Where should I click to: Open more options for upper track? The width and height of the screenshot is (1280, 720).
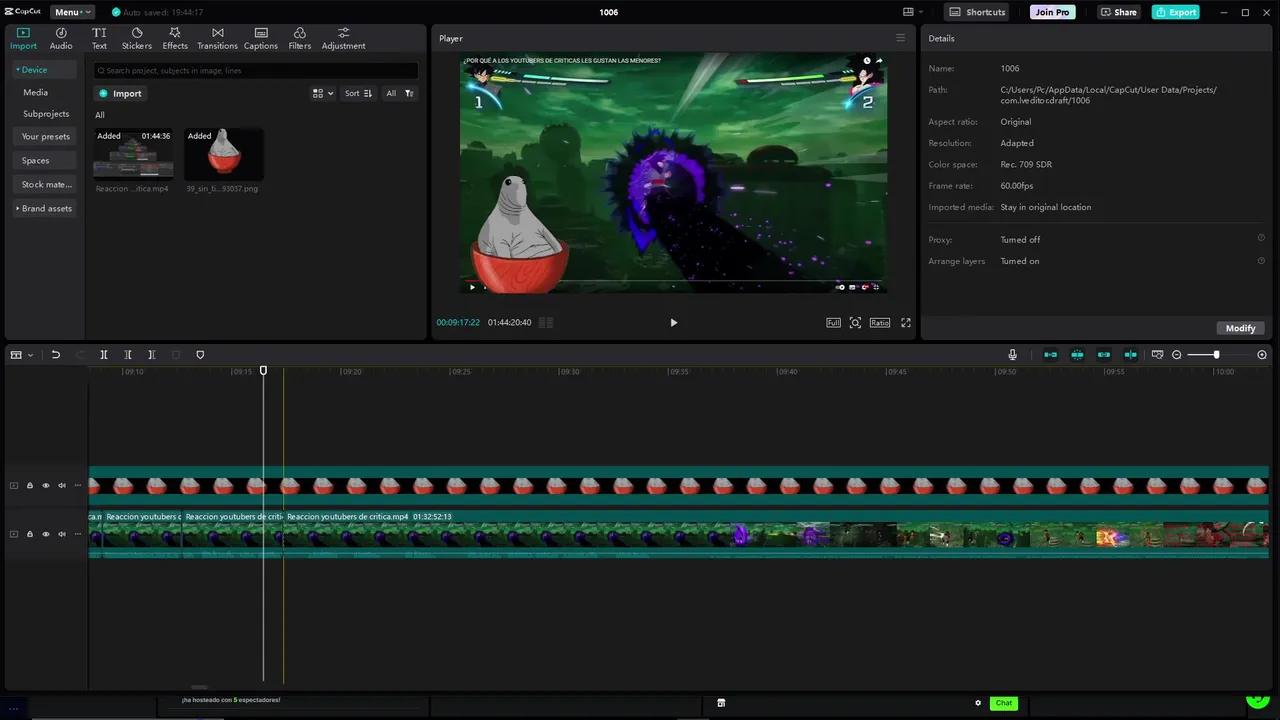tap(78, 486)
